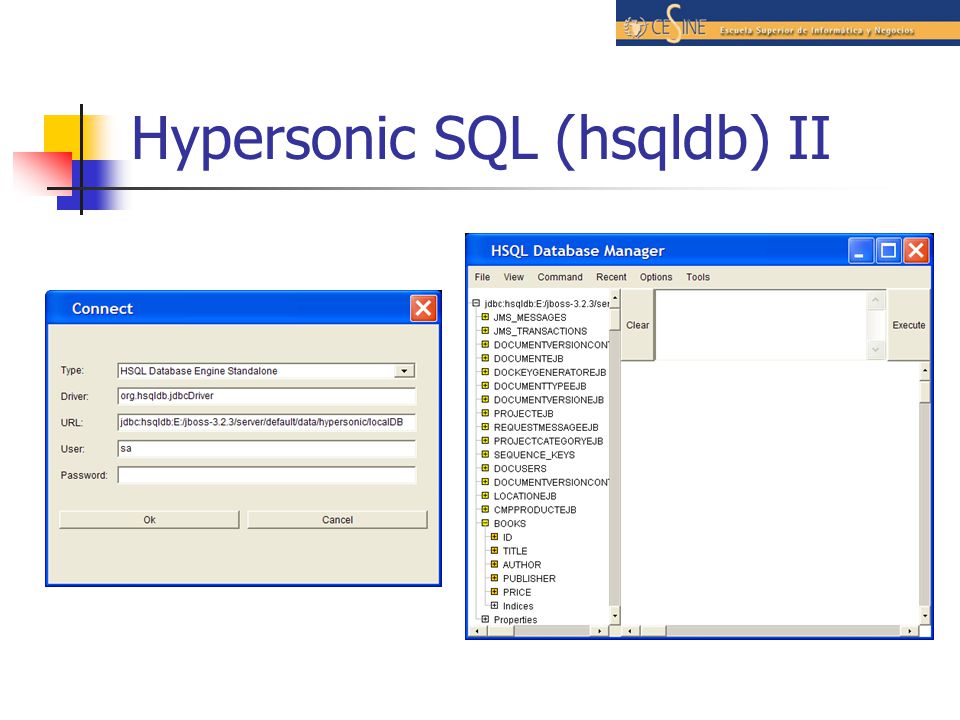Select the PUBLISHER column

pyautogui.click(x=529, y=579)
